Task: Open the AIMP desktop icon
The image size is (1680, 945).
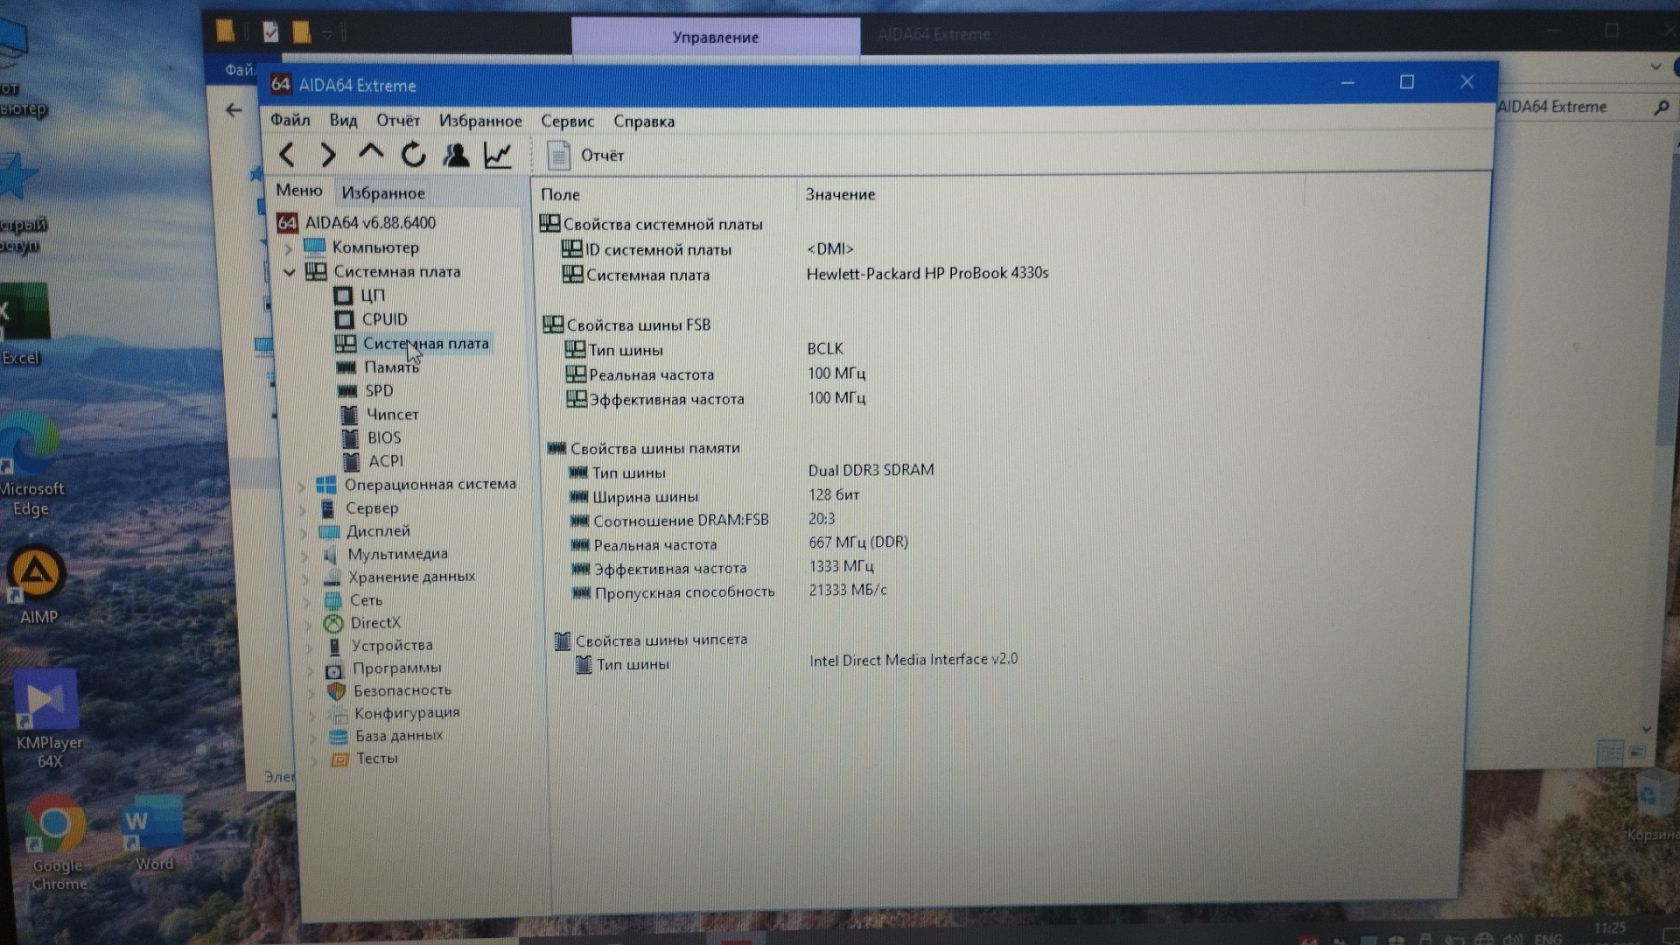Action: point(38,585)
